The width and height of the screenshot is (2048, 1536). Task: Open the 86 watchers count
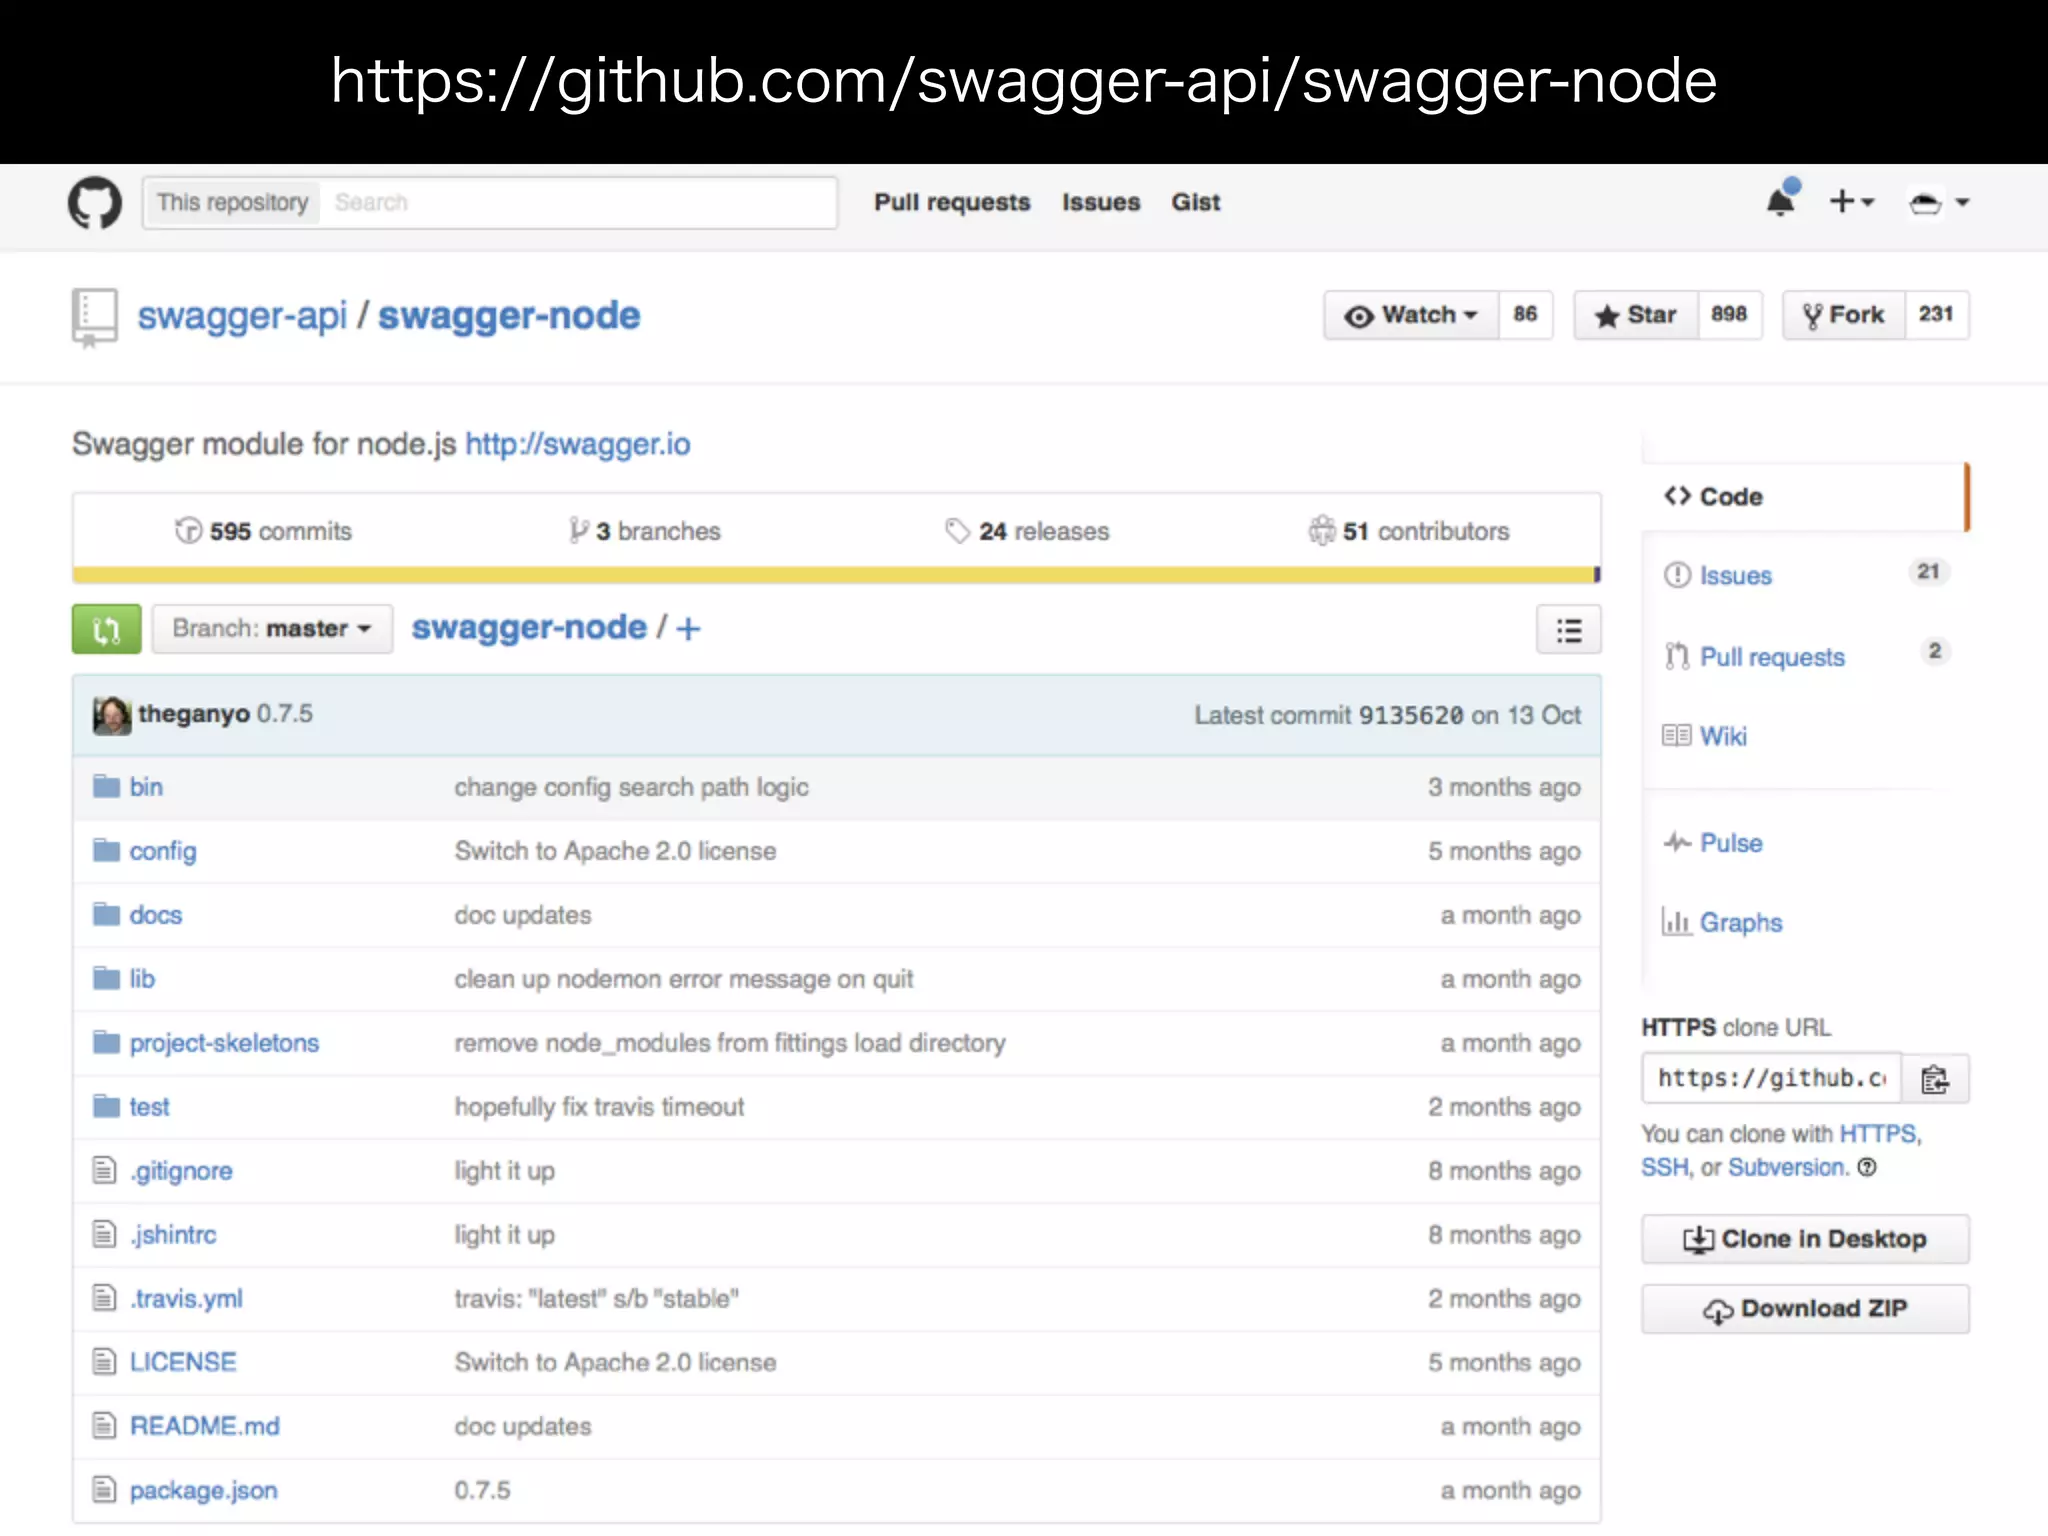point(1525,315)
